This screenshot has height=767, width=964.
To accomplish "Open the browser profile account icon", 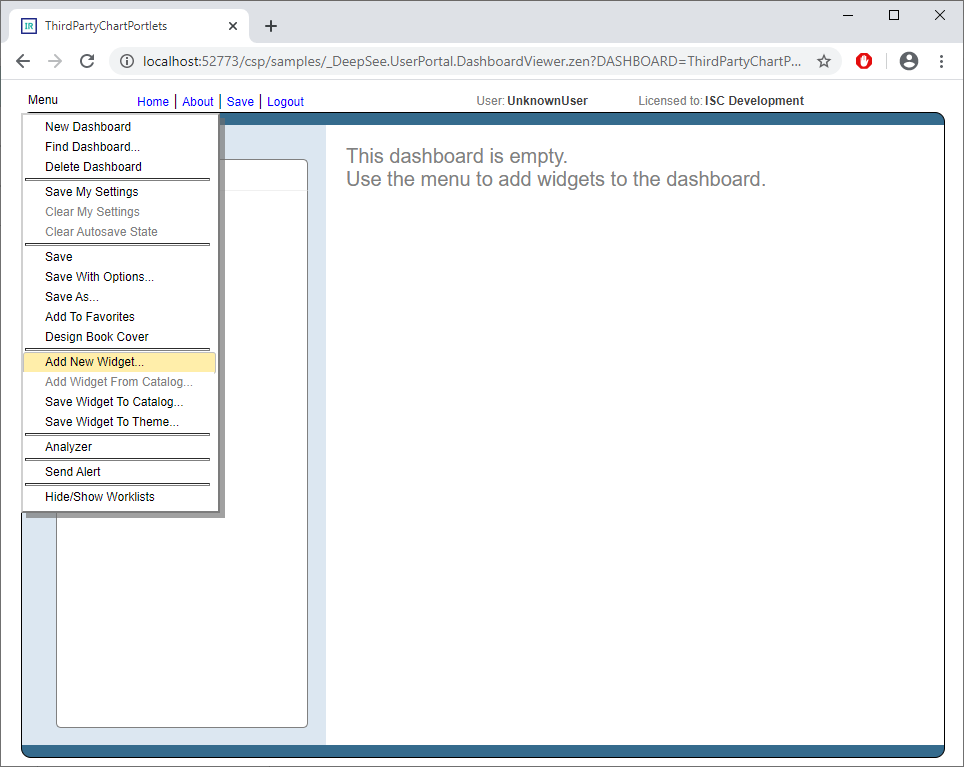I will click(x=909, y=61).
